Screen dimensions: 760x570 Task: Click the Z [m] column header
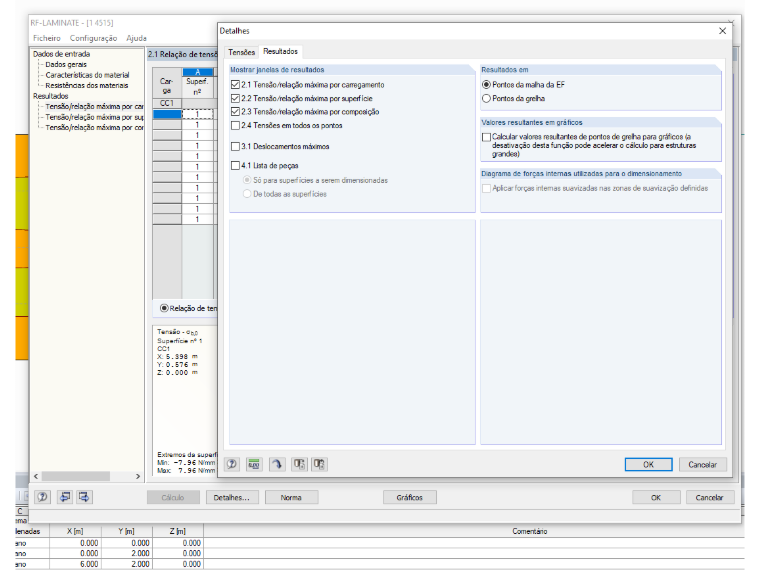178,531
